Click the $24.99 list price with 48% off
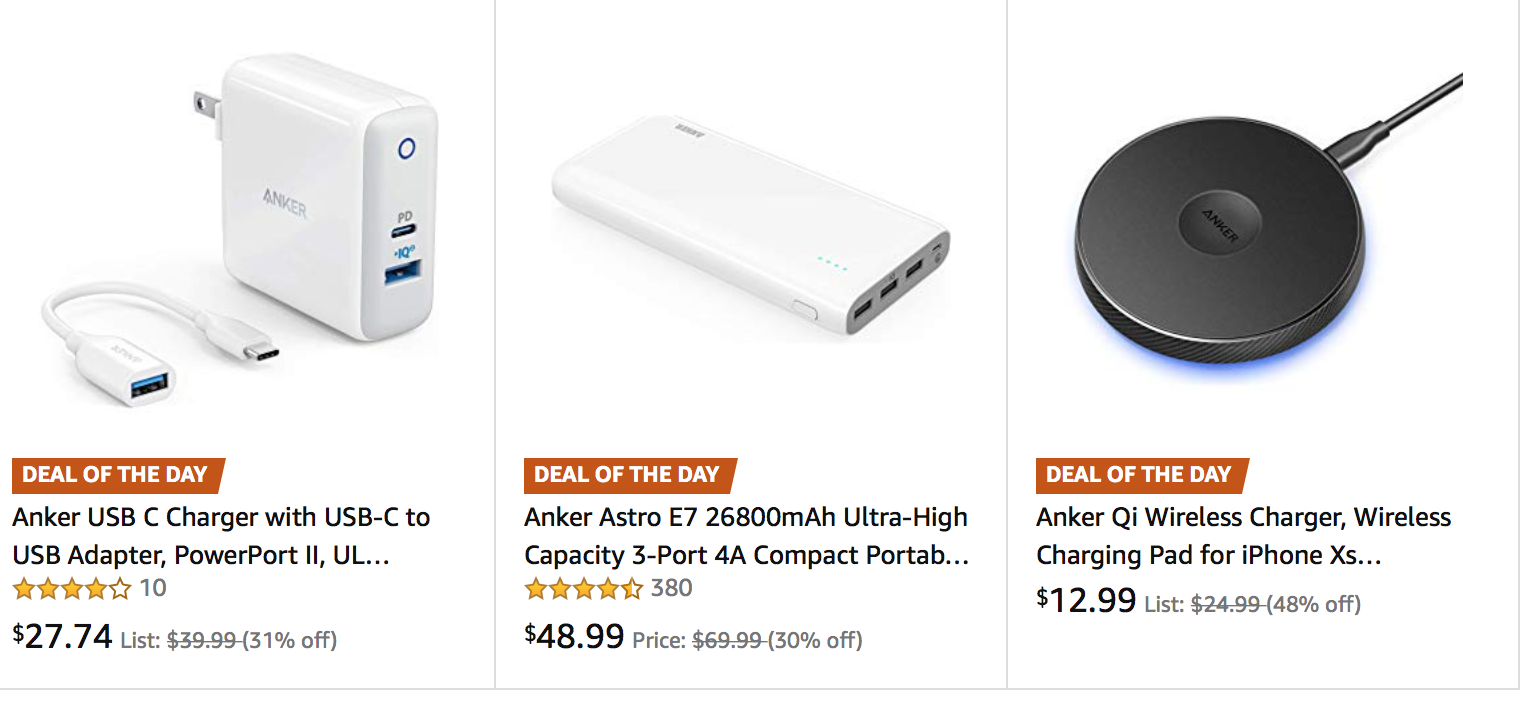 tap(1274, 605)
